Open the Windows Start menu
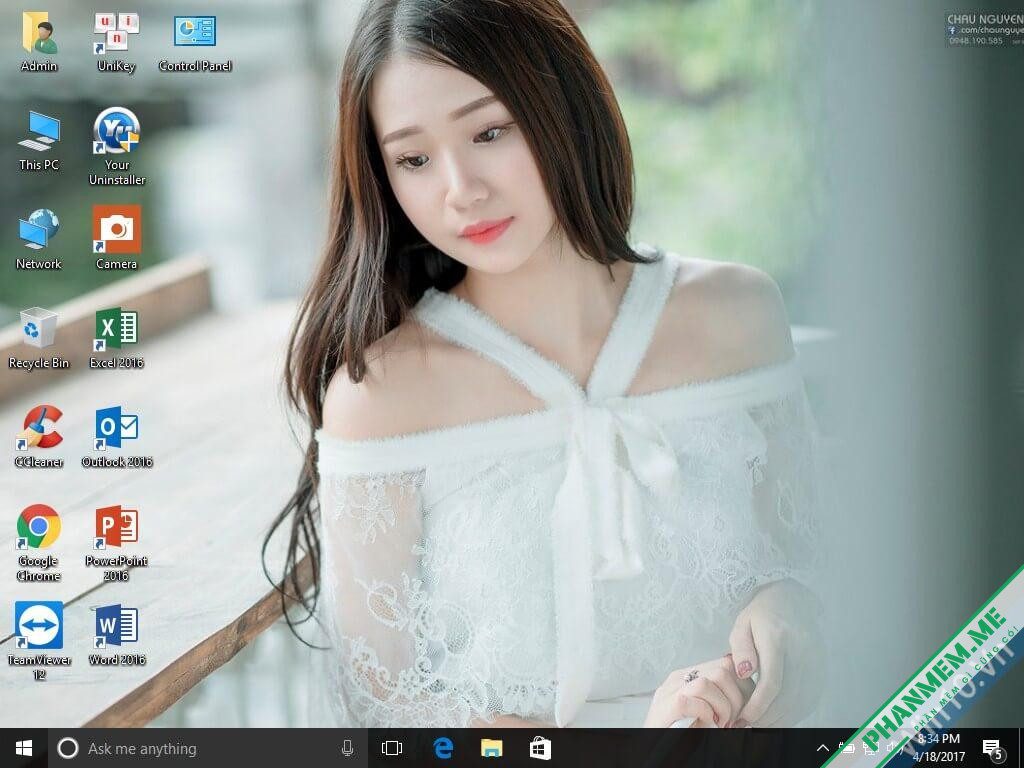1024x768 pixels. pyautogui.click(x=24, y=748)
